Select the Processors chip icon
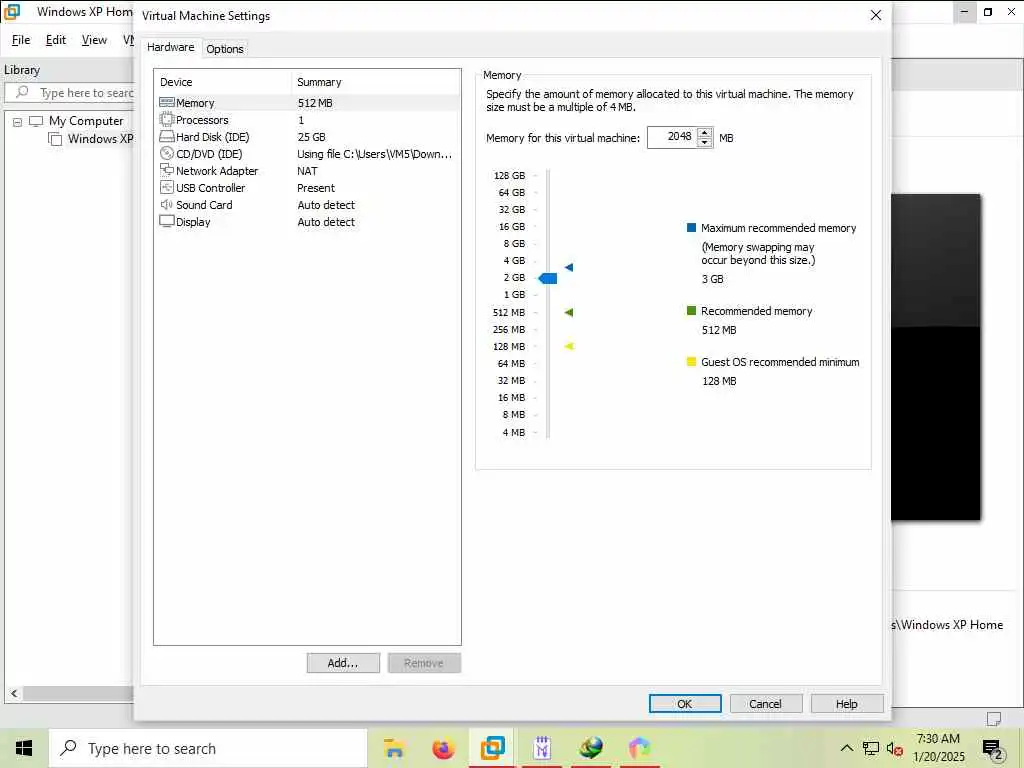 (167, 120)
